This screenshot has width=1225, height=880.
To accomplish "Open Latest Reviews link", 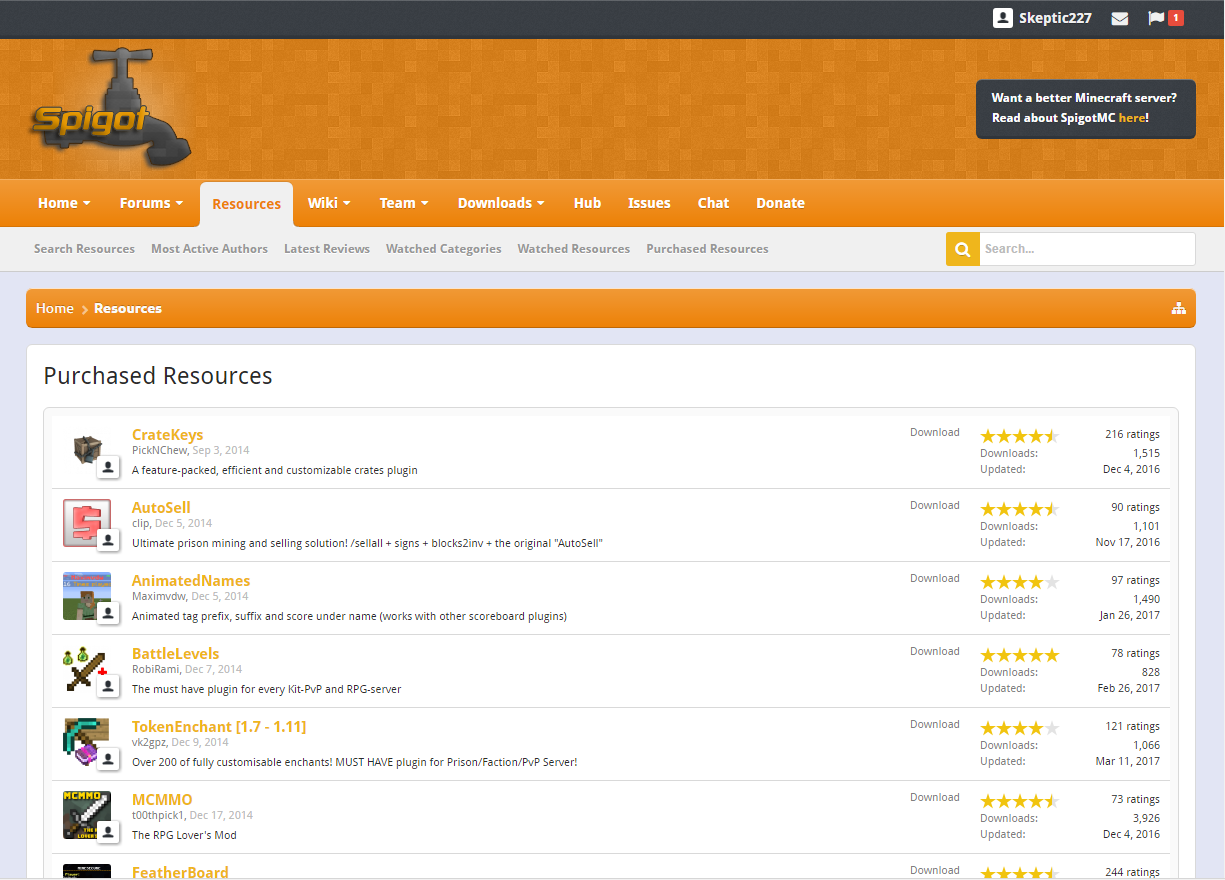I will (327, 249).
